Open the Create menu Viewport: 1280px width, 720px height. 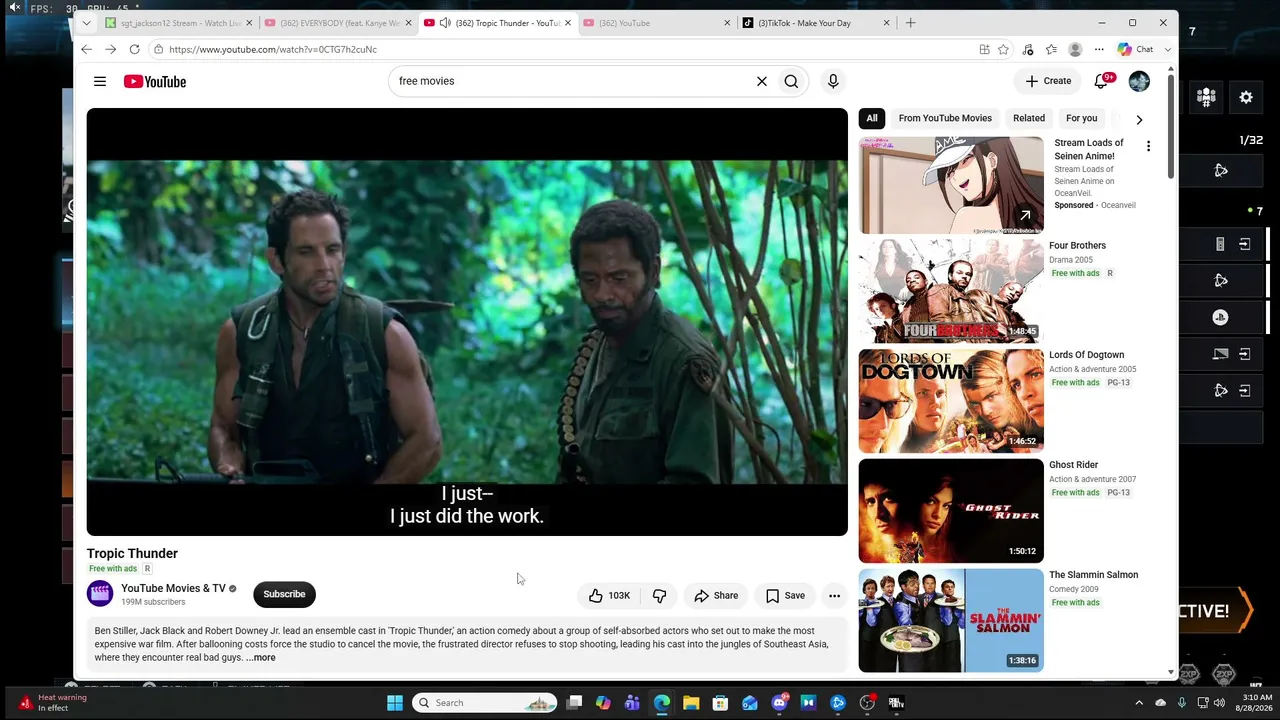pyautogui.click(x=1048, y=81)
